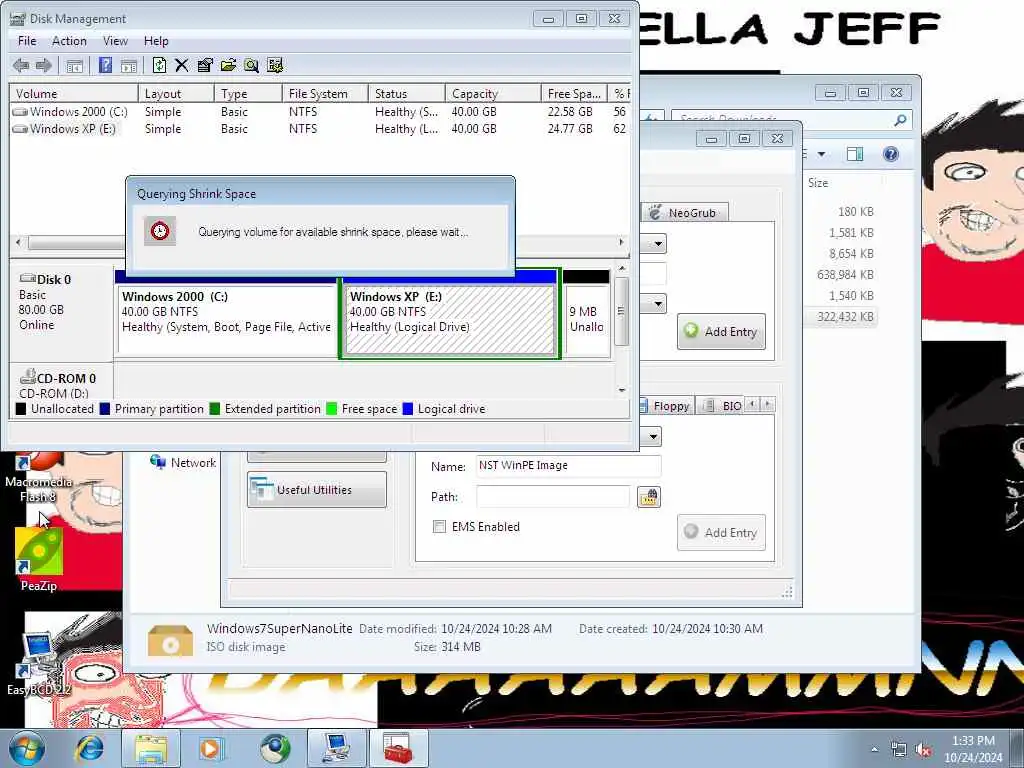1024x768 pixels.
Task: Sort by the Volume column header
Action: coord(73,93)
